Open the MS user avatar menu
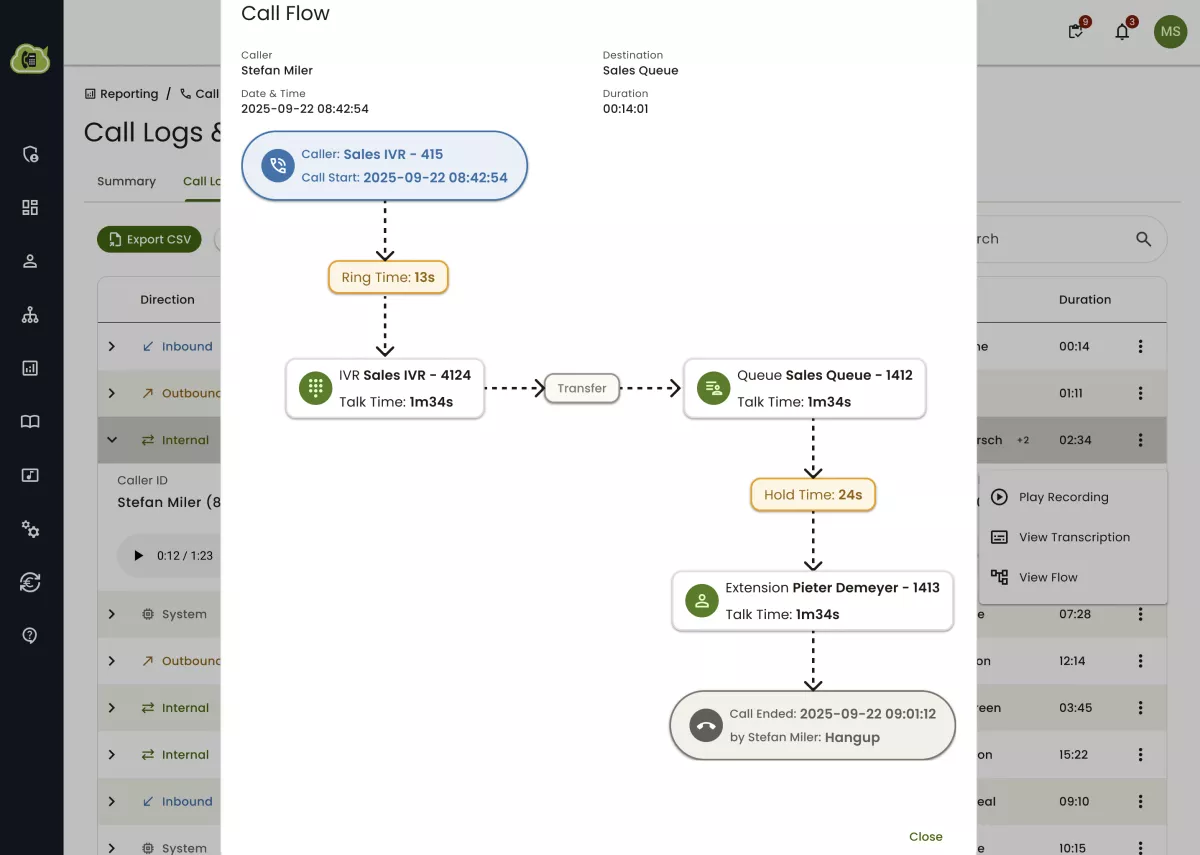Viewport: 1200px width, 855px height. [x=1170, y=32]
